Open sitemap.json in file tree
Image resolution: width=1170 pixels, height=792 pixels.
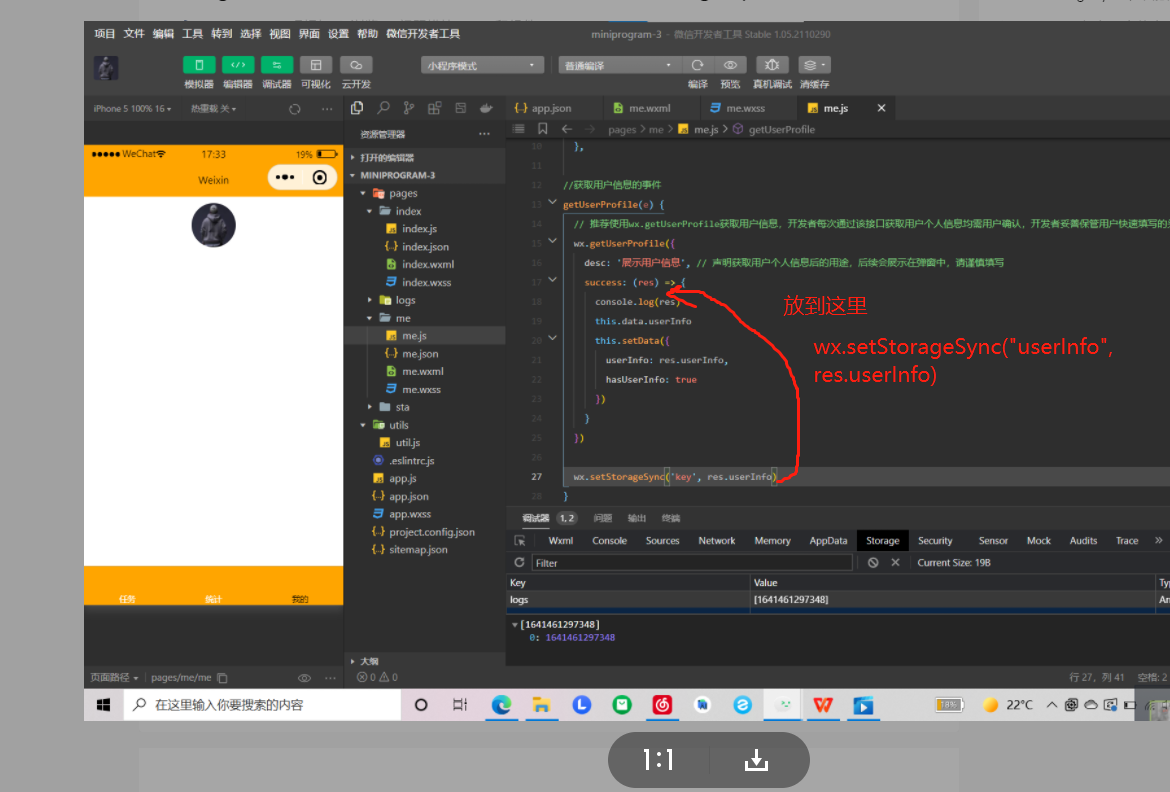point(418,549)
